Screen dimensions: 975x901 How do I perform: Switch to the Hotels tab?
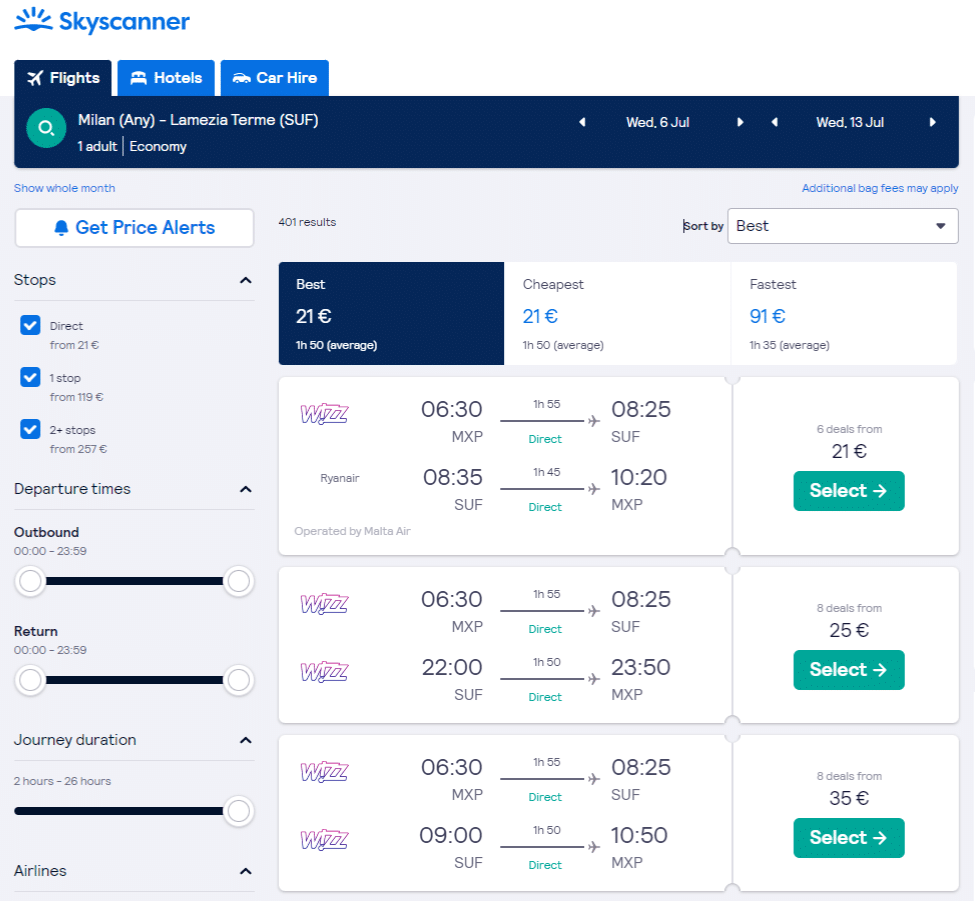[166, 78]
